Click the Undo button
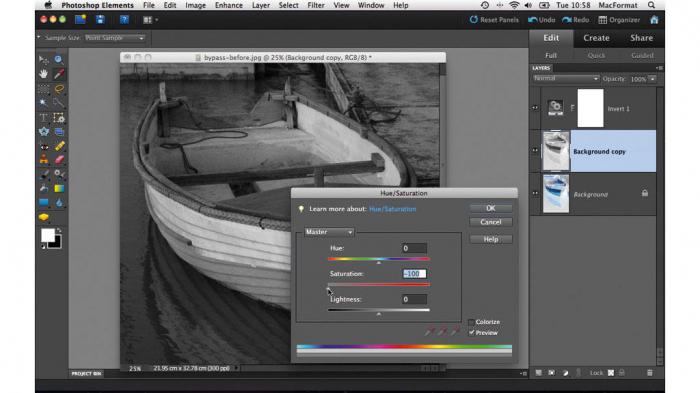Screen dimensions: 700x393 coord(542,20)
